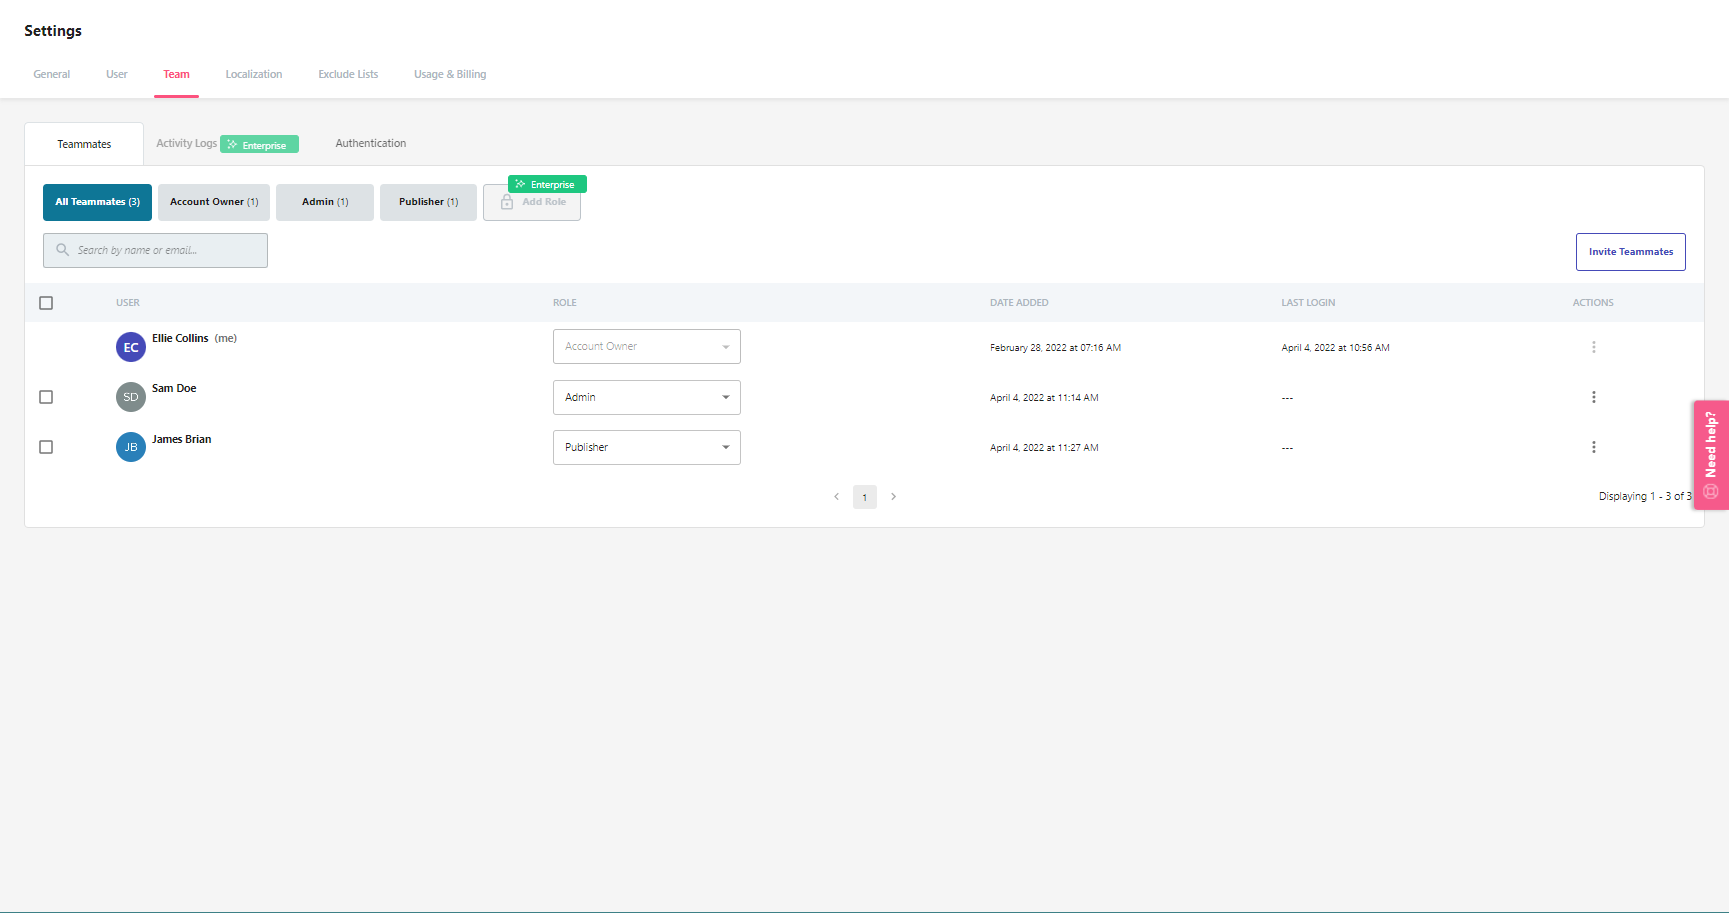Toggle the select-all checkbox in the table header
Screen dimensions: 1729x913
(x=45, y=302)
